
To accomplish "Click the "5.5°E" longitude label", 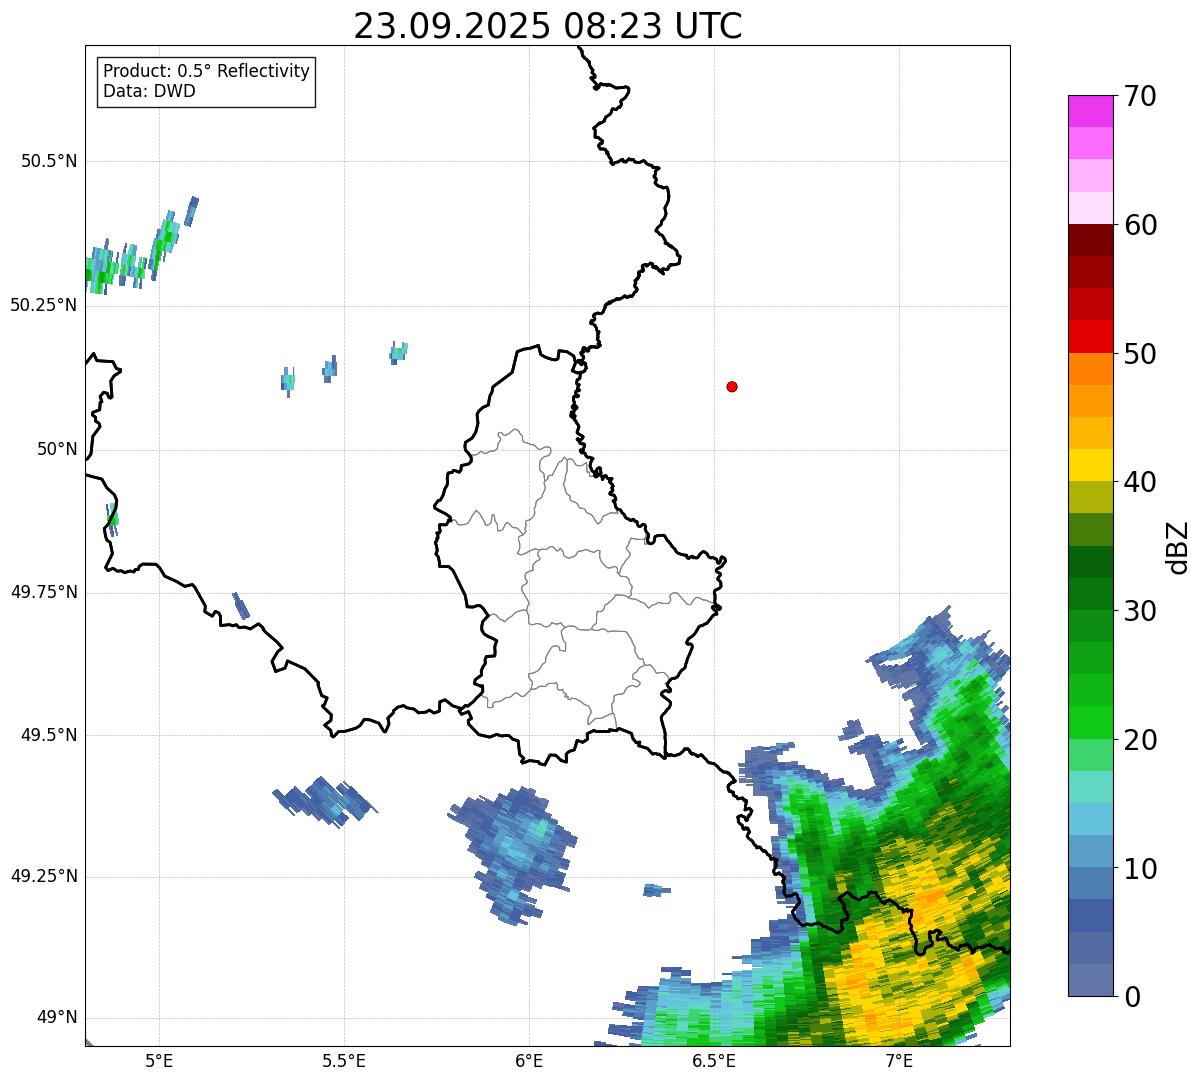I will 344,1060.
